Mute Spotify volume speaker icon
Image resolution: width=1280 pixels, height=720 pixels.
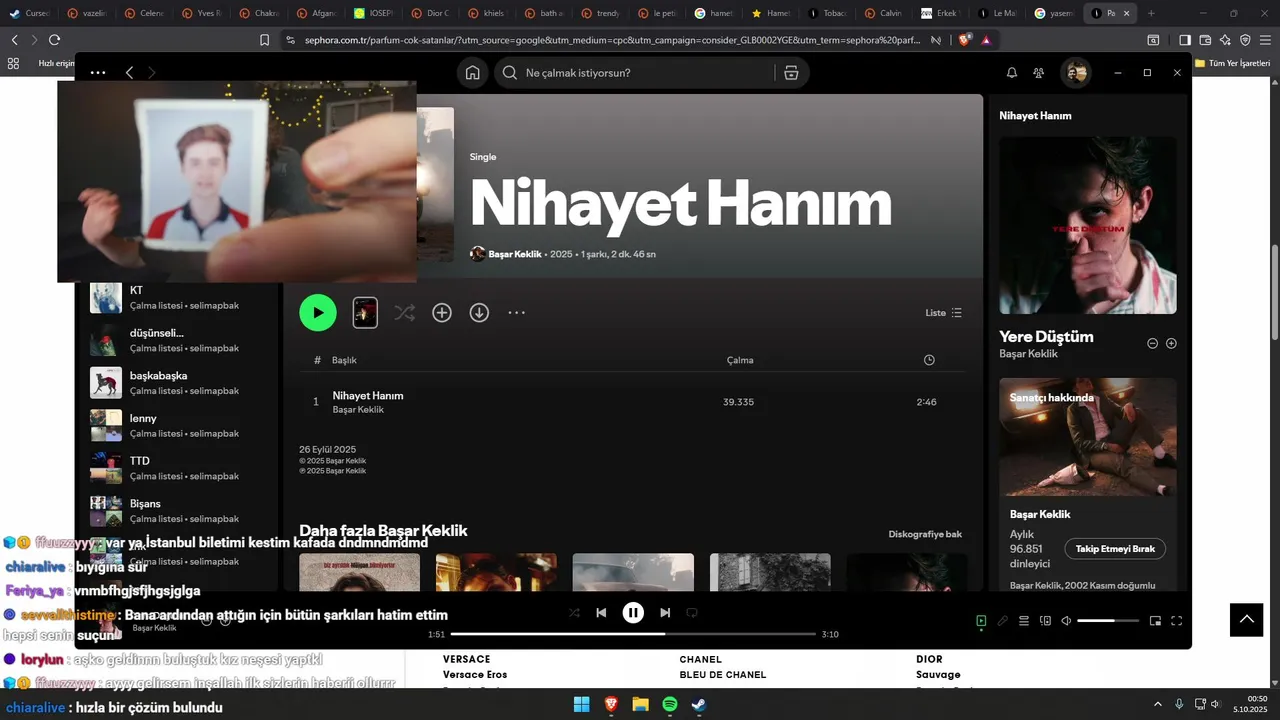pyautogui.click(x=1066, y=621)
